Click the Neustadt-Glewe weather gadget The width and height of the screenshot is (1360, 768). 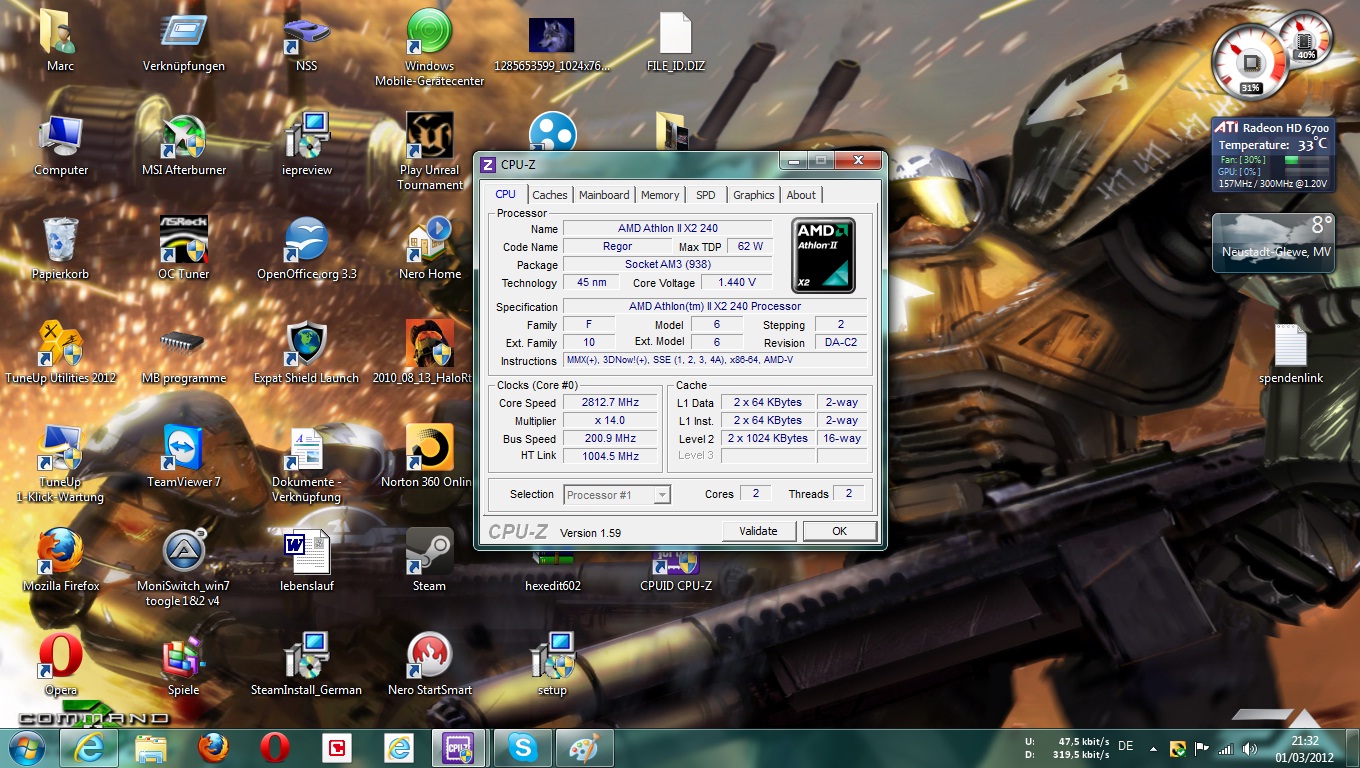(x=1273, y=243)
